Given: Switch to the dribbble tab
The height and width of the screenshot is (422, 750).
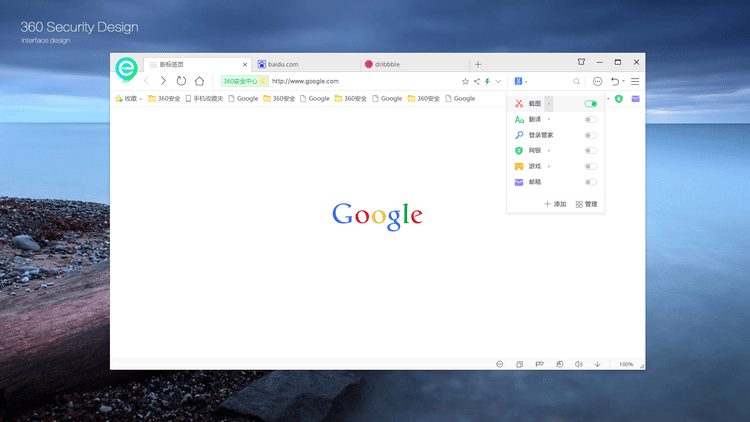Looking at the screenshot, I should (x=410, y=64).
